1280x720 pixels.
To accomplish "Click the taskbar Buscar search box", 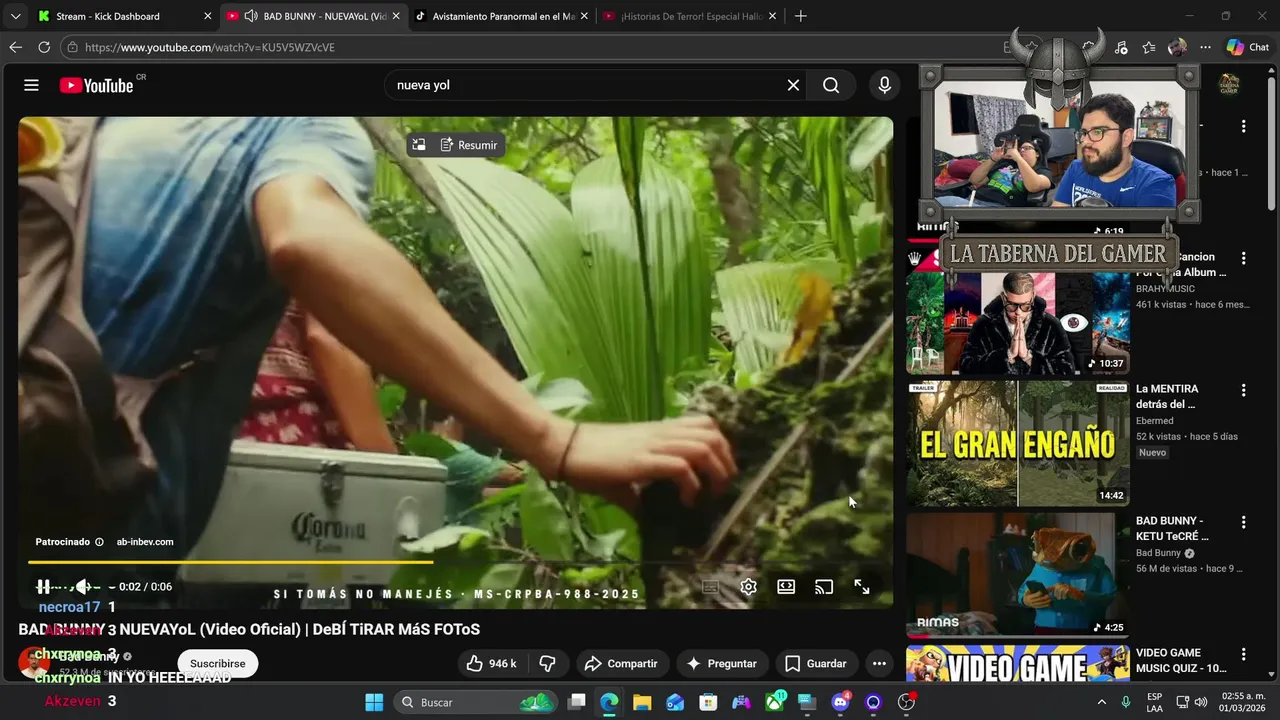I will [476, 702].
